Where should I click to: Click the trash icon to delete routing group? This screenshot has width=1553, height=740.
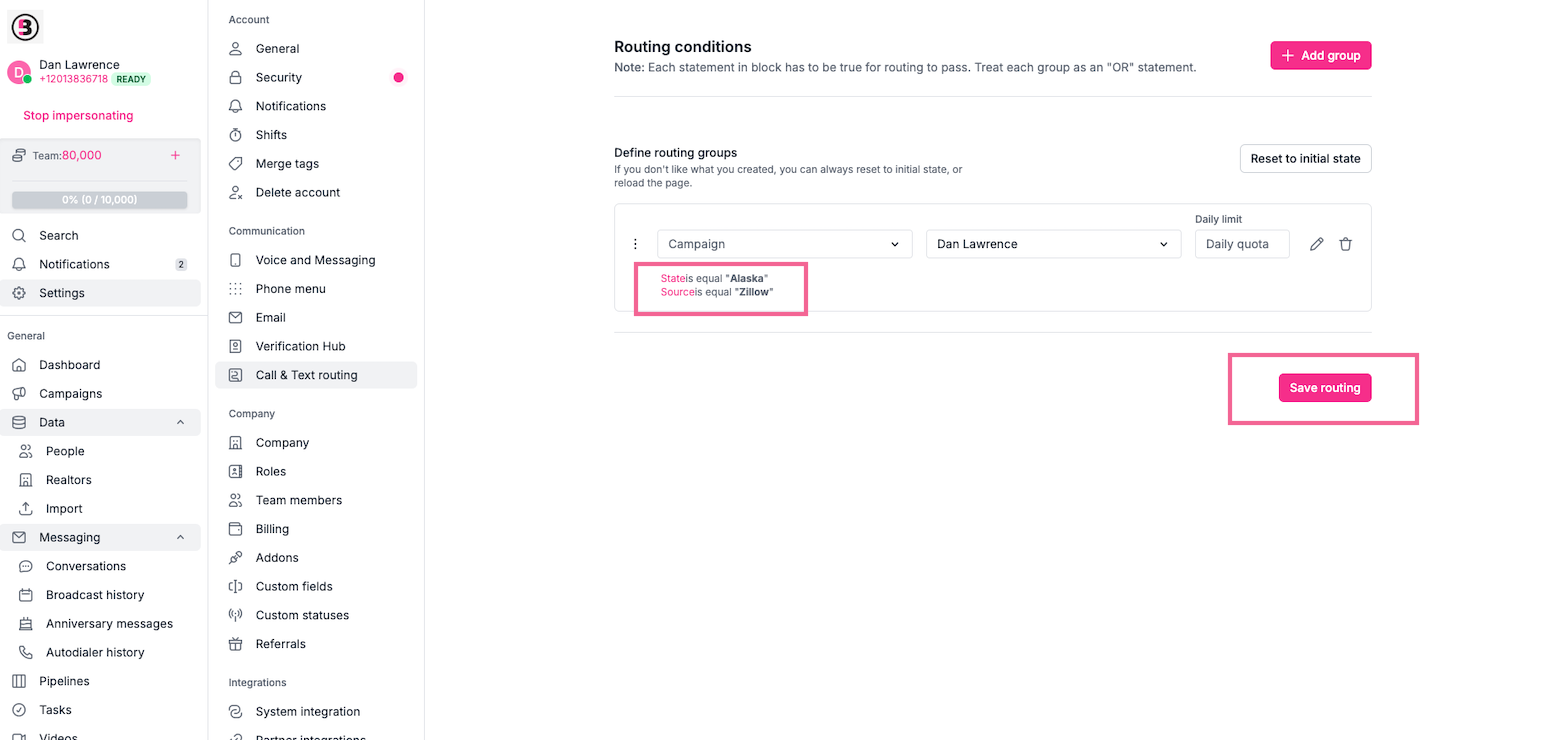point(1345,243)
